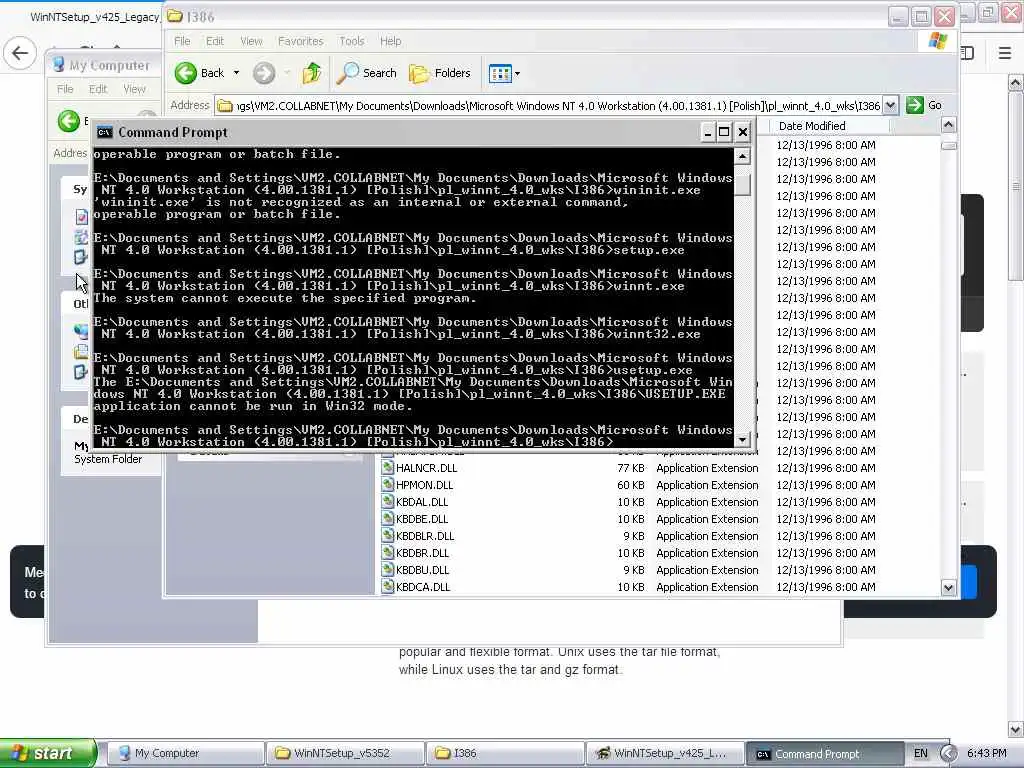Viewport: 1024px width, 768px height.
Task: Select KBDBLR.DLL file
Action: [x=424, y=536]
